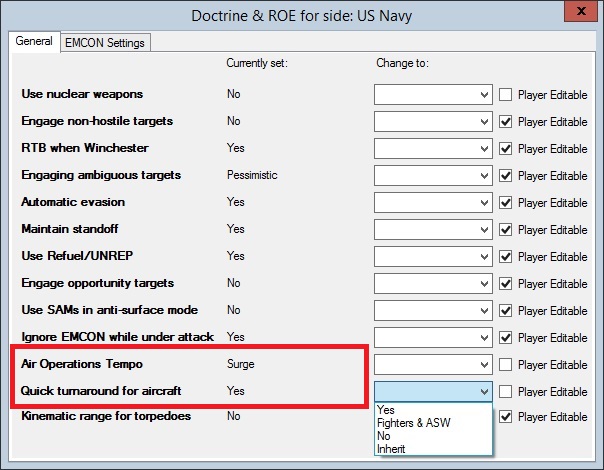Screen dimensions: 604x470
Task: Uncheck Player Editable for Engage opportunity targets
Action: (505, 284)
